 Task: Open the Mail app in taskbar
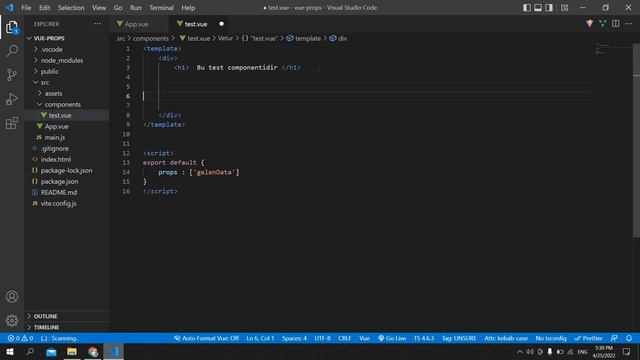pos(51,352)
